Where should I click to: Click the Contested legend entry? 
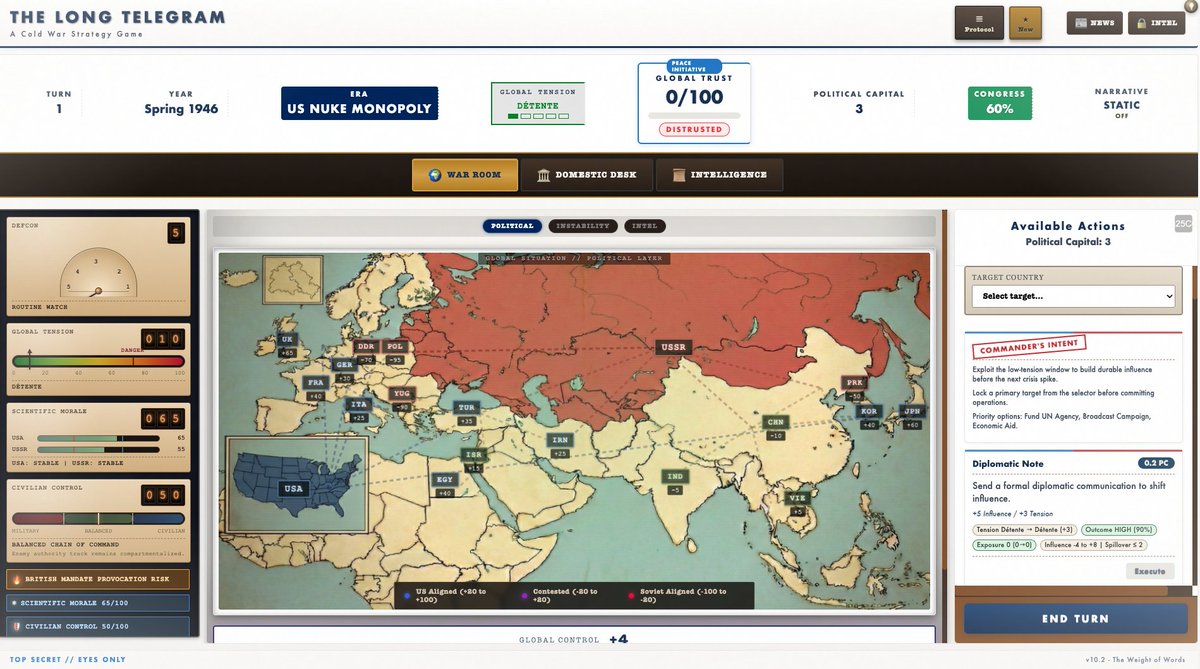[564, 595]
